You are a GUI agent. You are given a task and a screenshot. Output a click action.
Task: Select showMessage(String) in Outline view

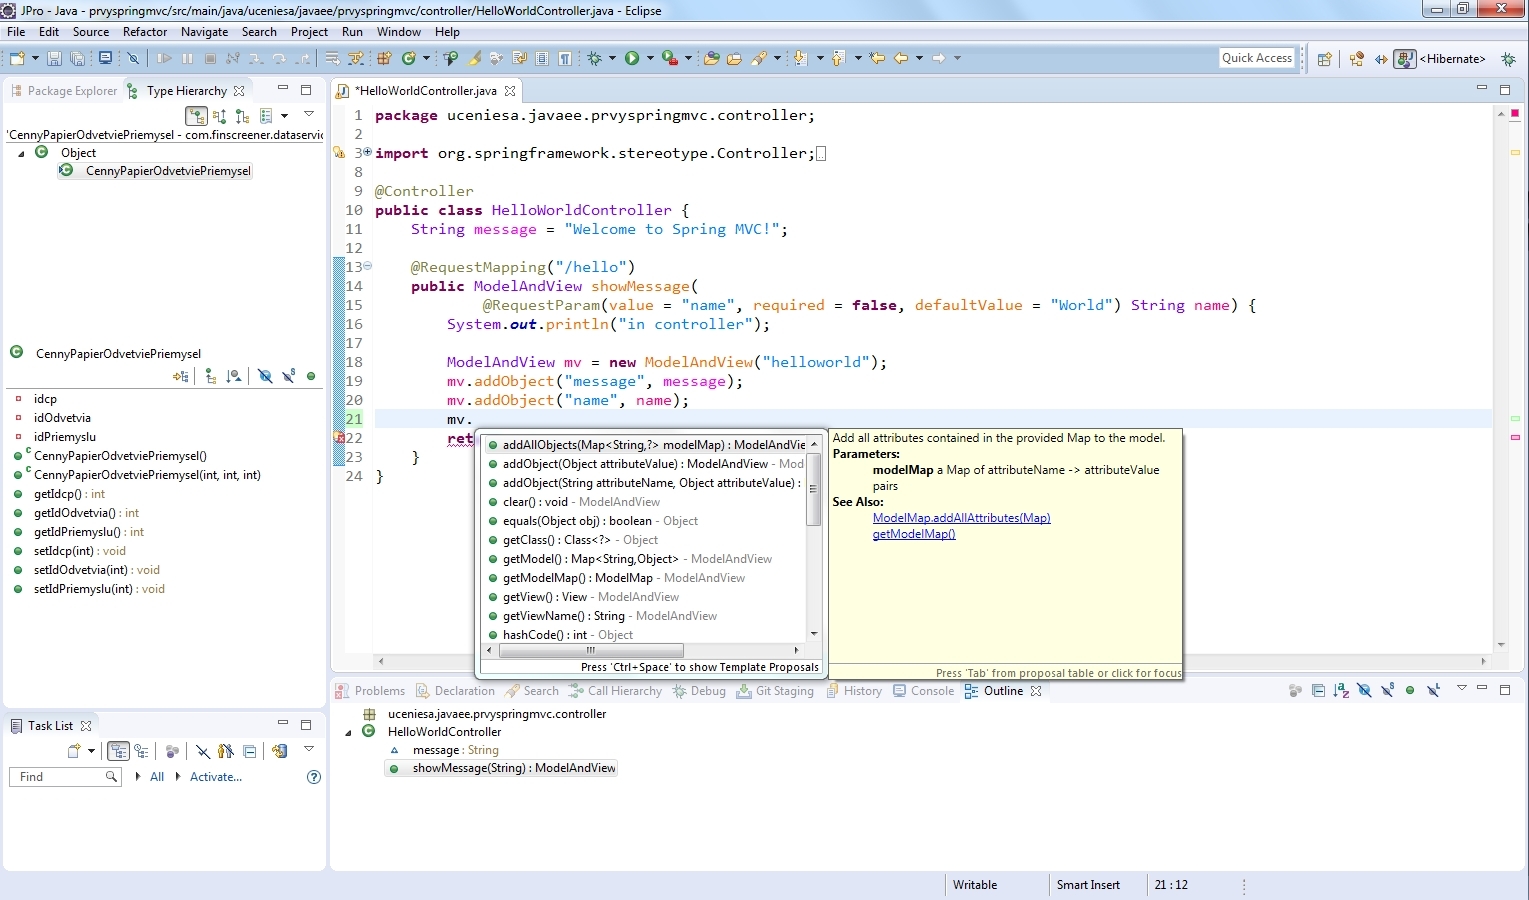pos(502,768)
